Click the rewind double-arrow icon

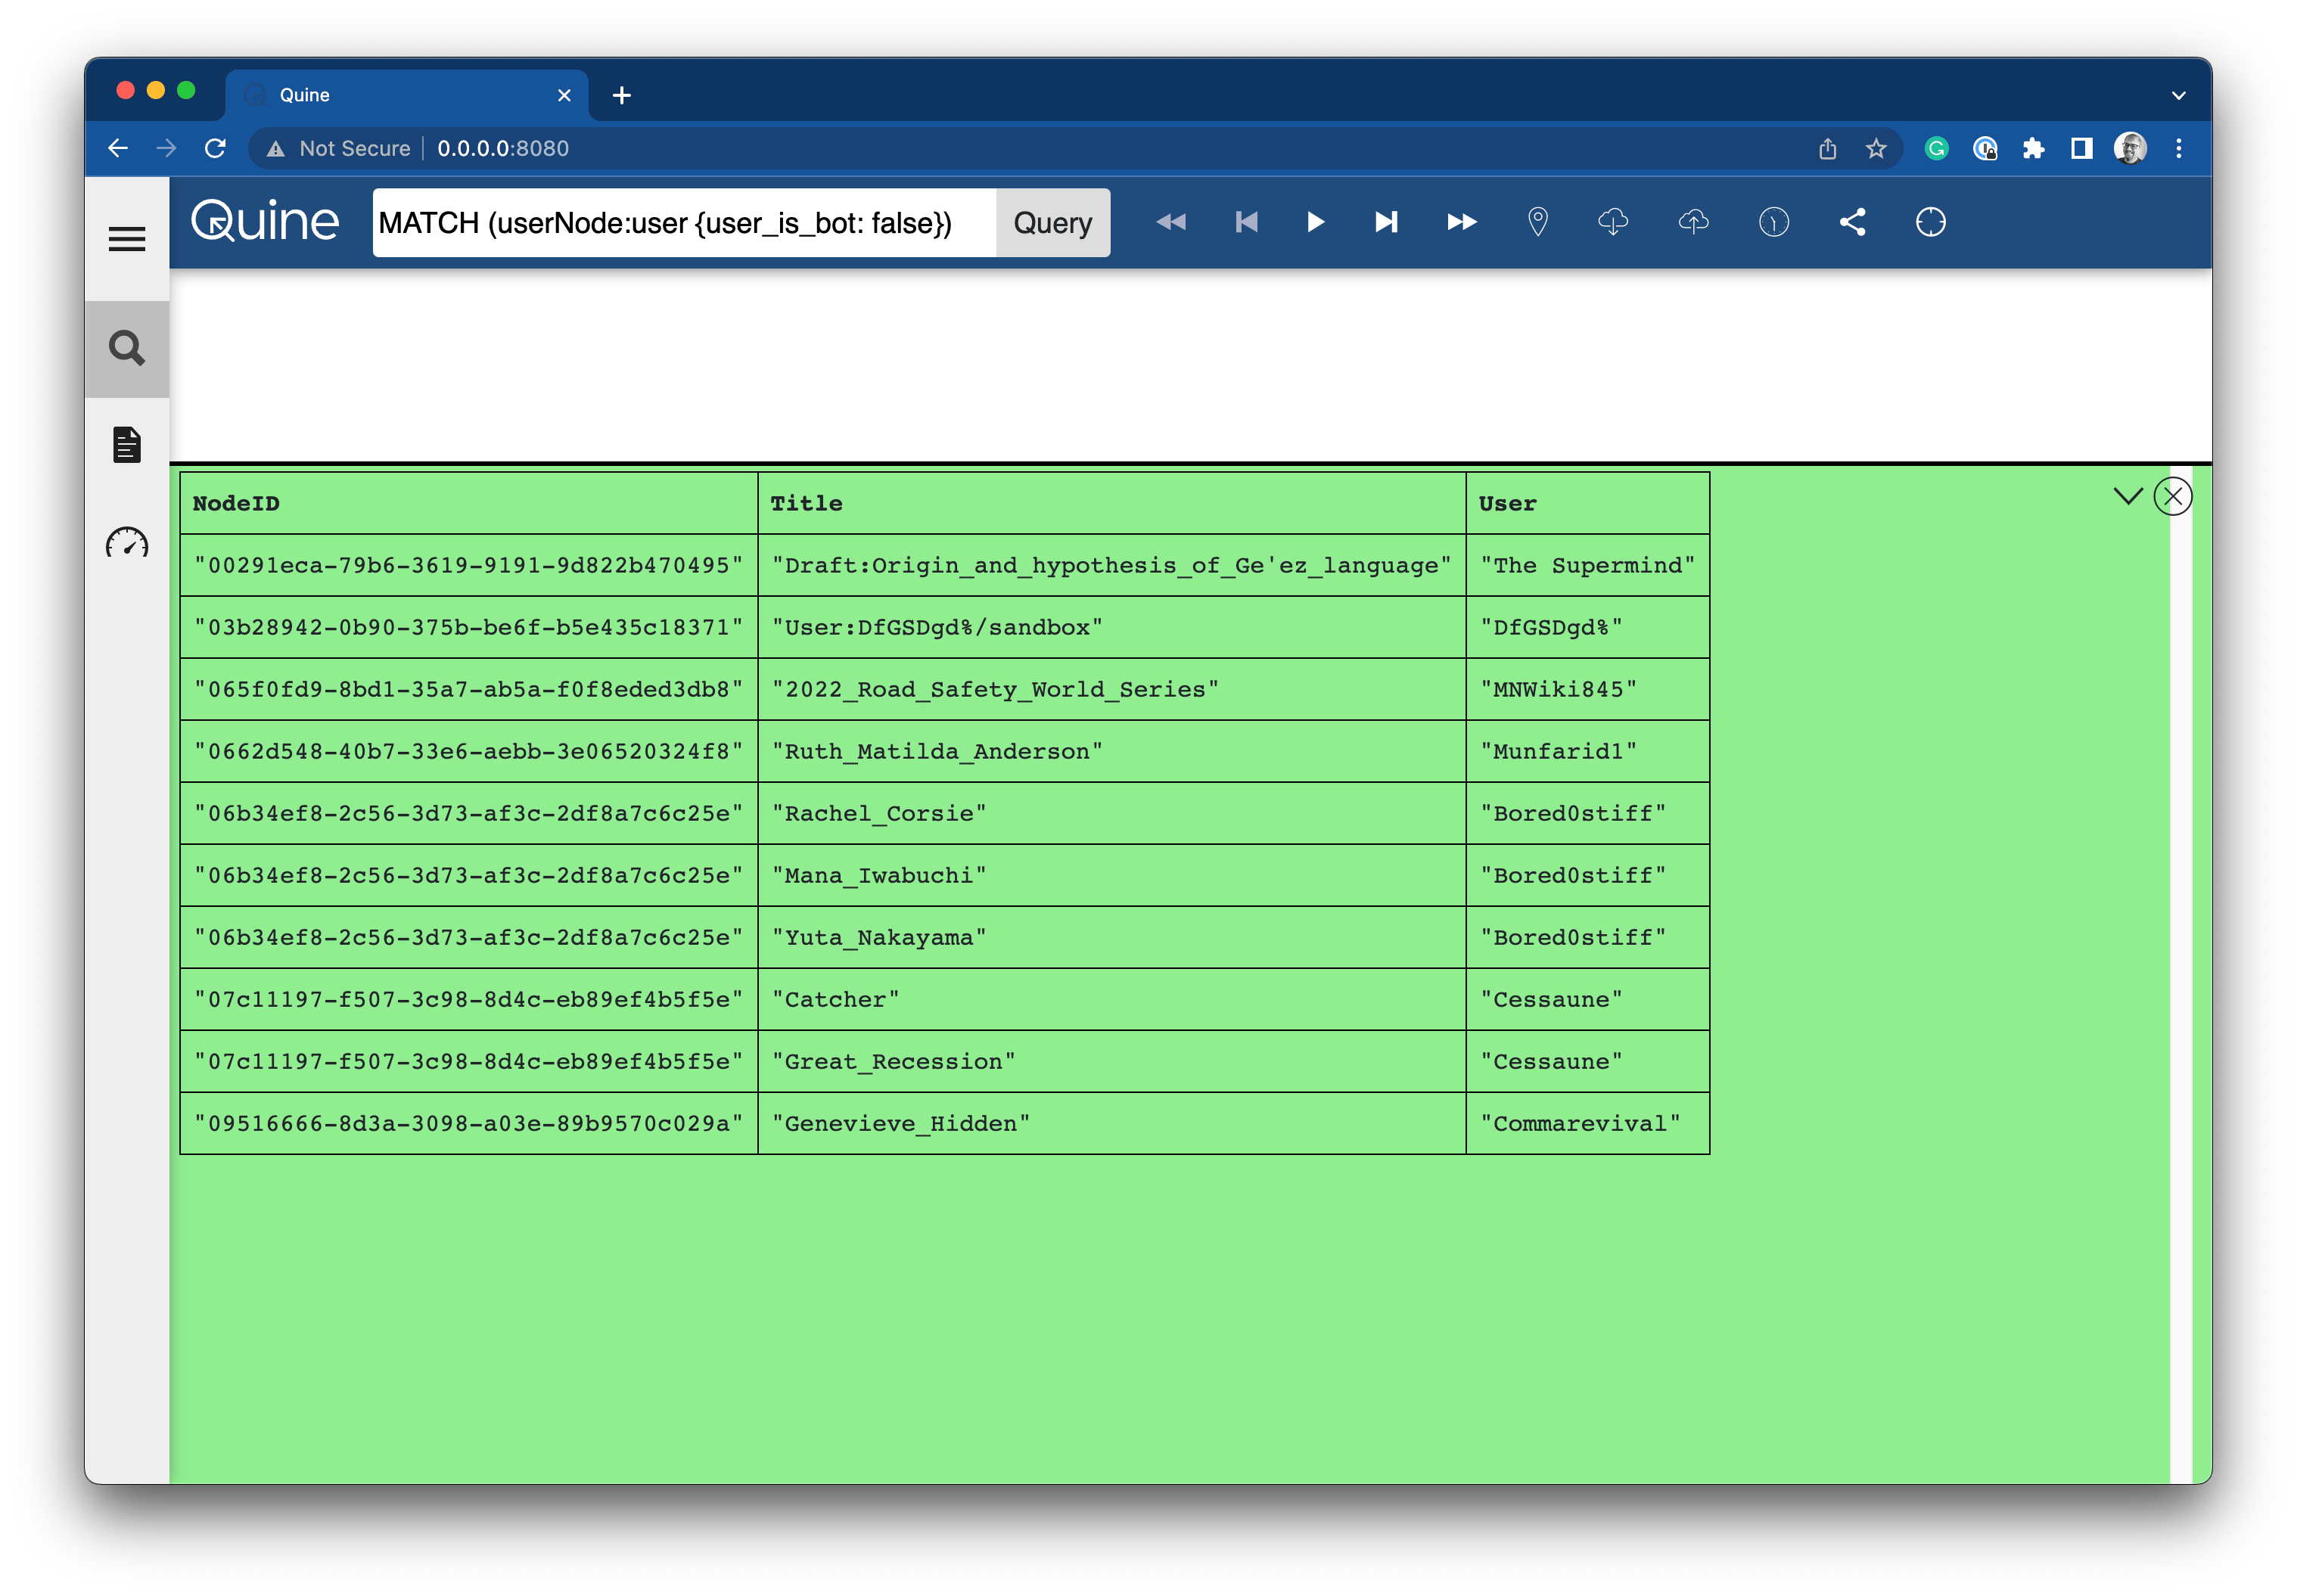coord(1171,222)
